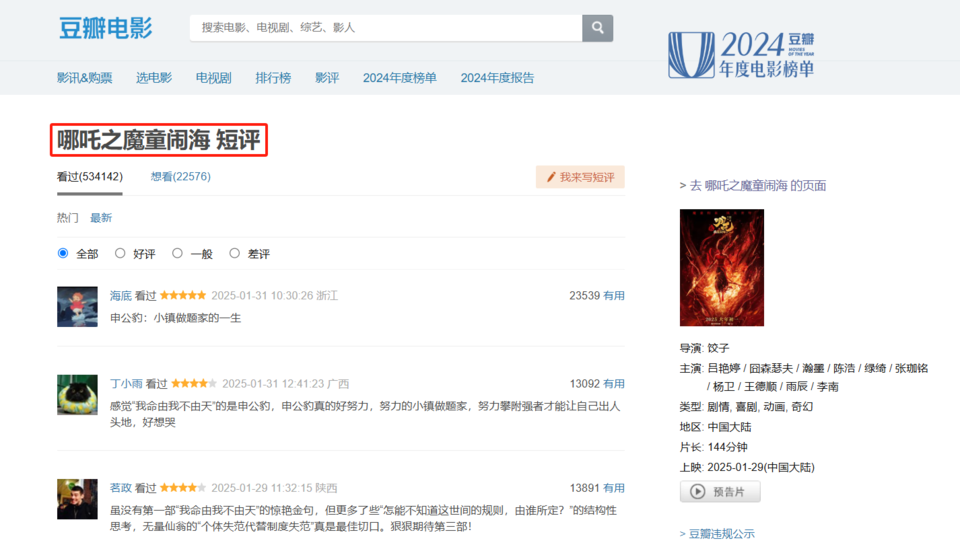Sort comments by 最新
Screen dimensions: 960x553
[101, 218]
